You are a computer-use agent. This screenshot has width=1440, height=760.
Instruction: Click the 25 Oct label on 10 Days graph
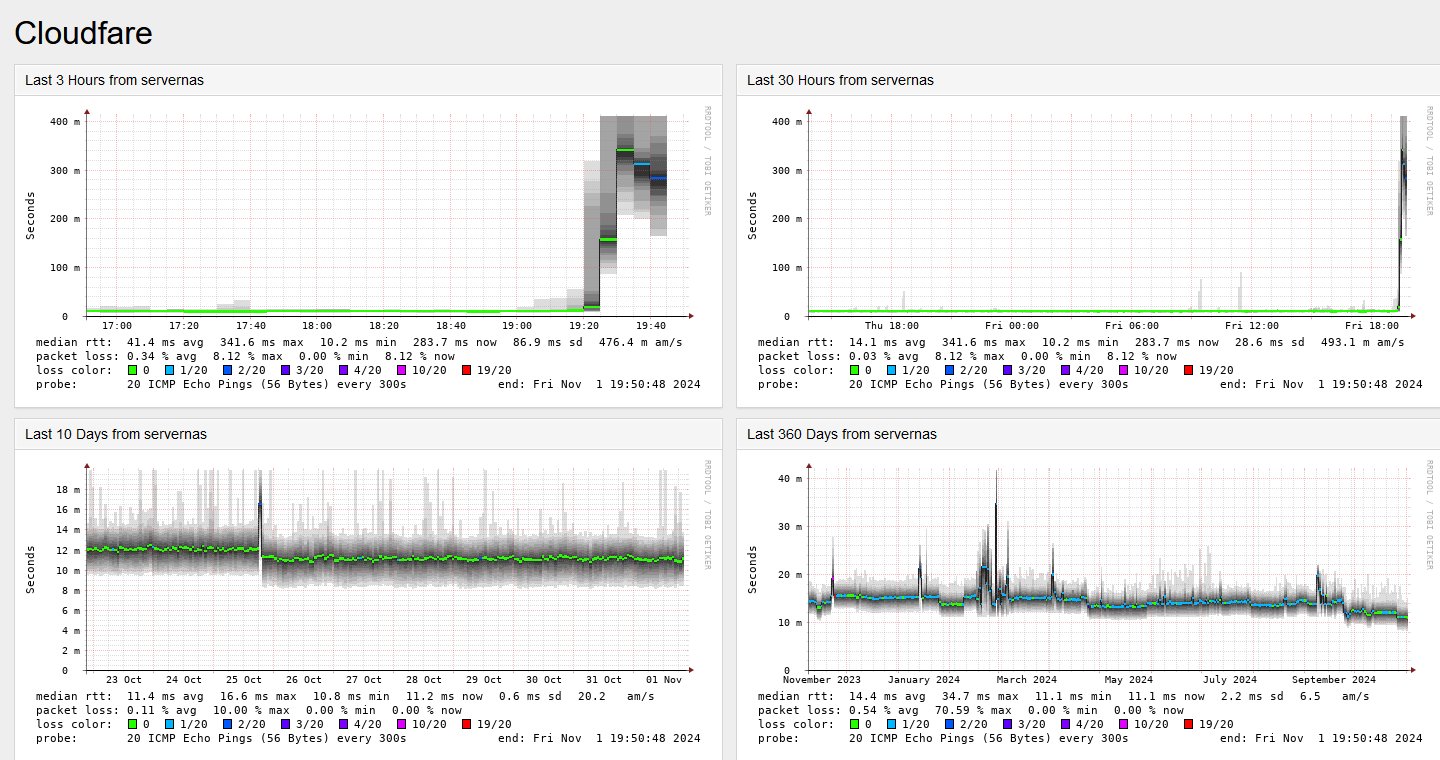click(x=245, y=679)
